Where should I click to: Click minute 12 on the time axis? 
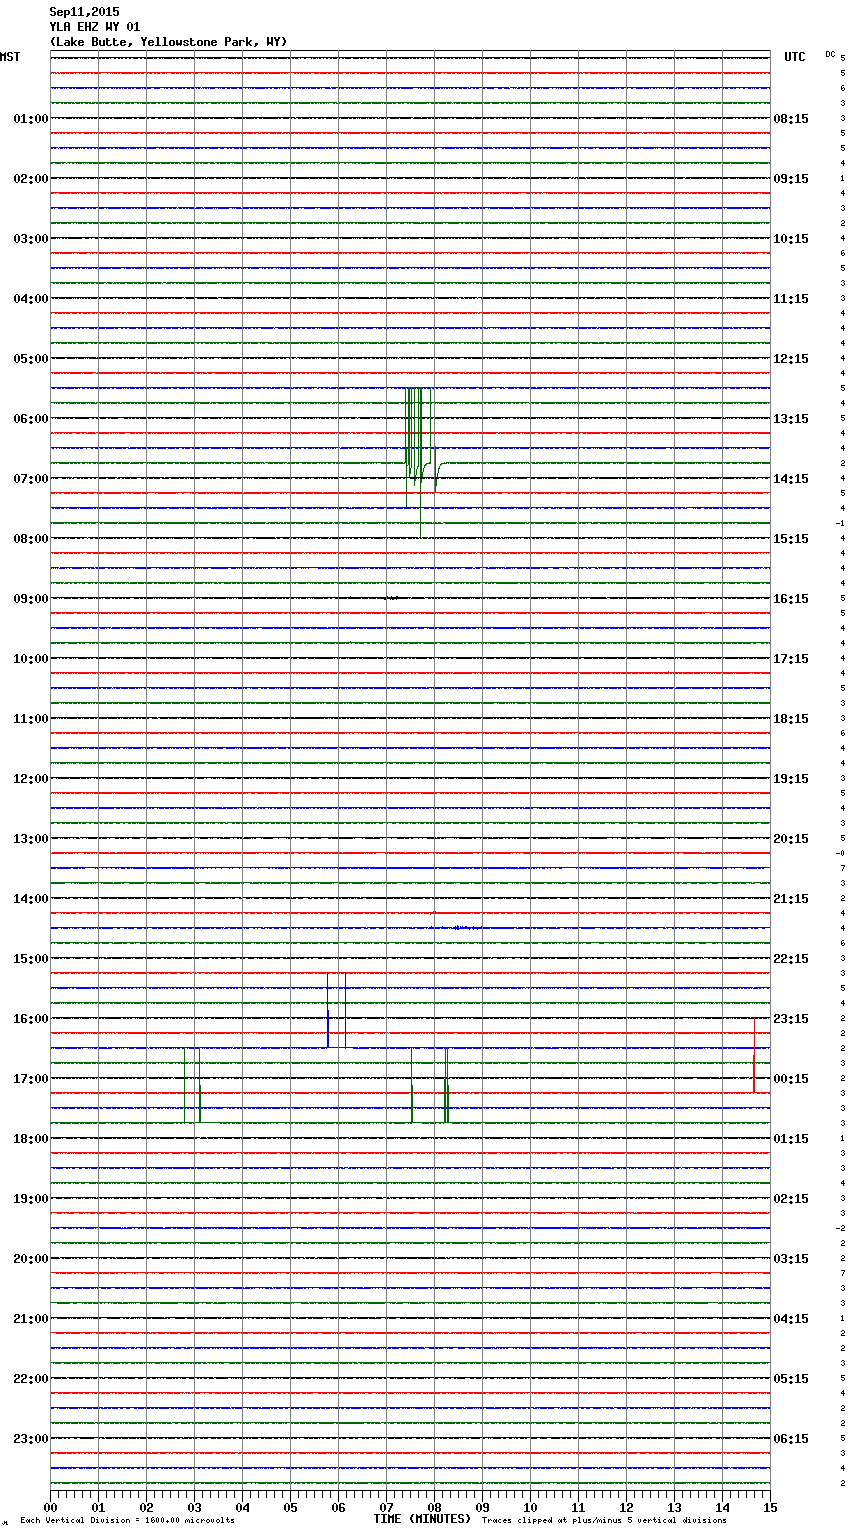pyautogui.click(x=626, y=1507)
